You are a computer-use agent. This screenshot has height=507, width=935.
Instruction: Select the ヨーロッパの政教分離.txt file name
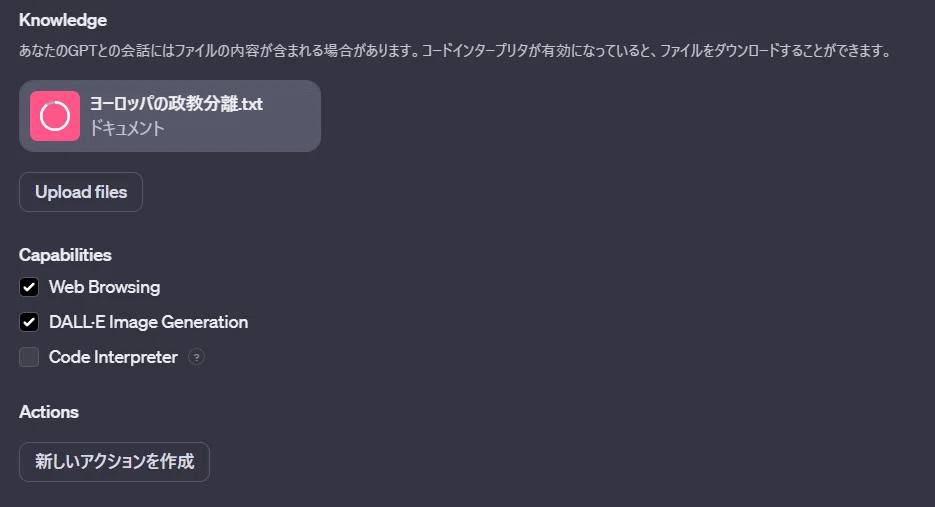177,104
